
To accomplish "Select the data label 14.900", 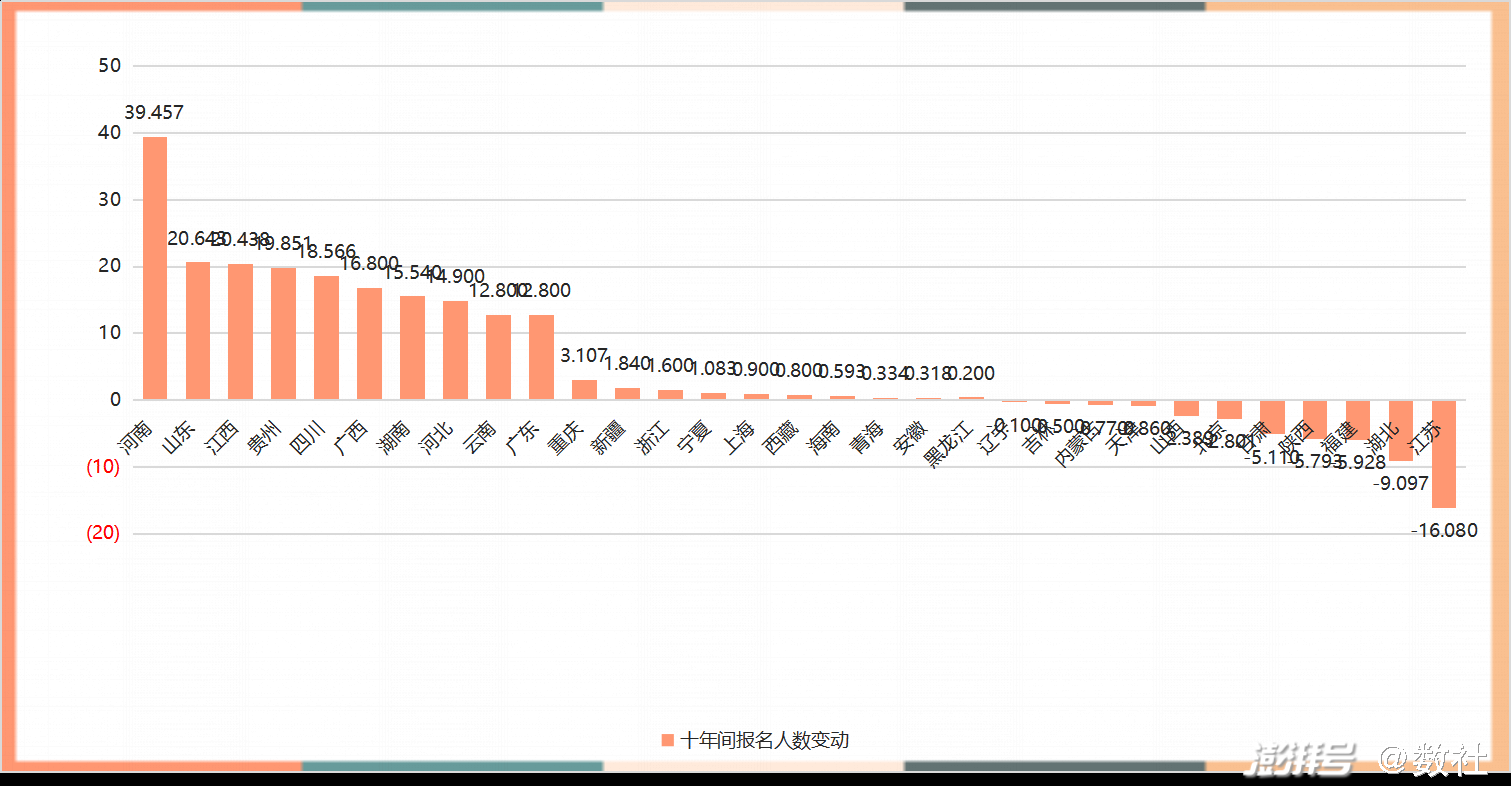I will click(455, 277).
